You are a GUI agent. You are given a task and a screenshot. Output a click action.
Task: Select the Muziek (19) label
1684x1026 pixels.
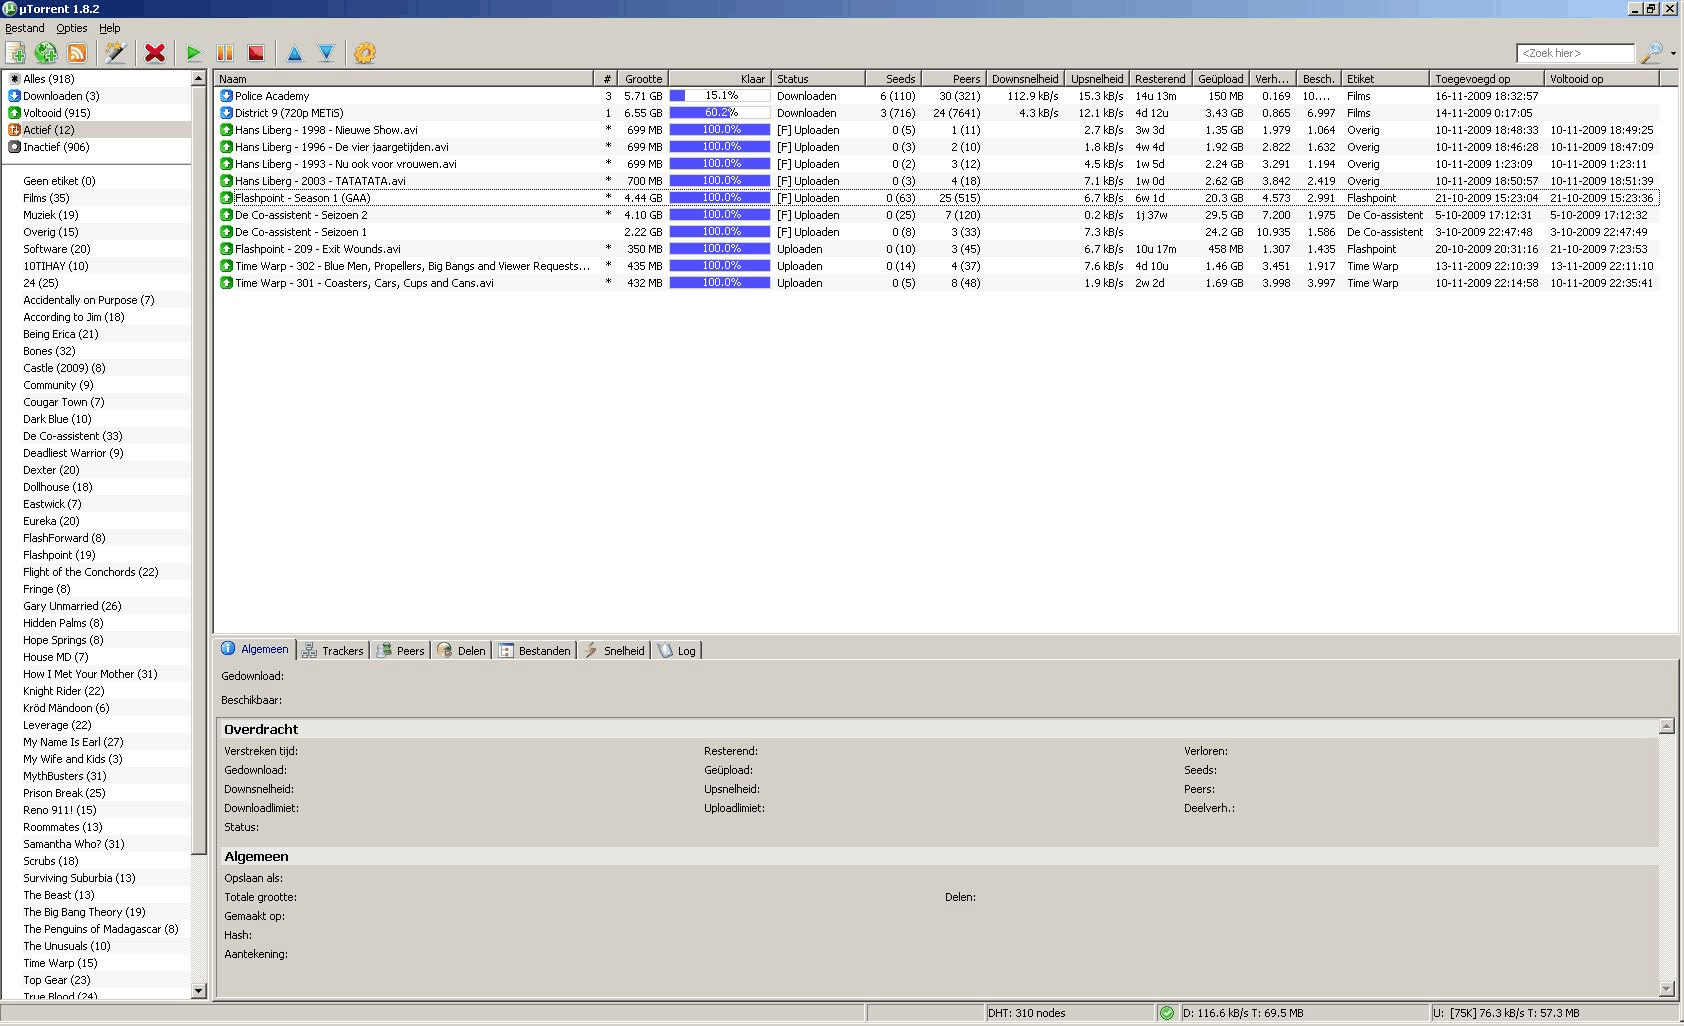pyautogui.click(x=51, y=215)
